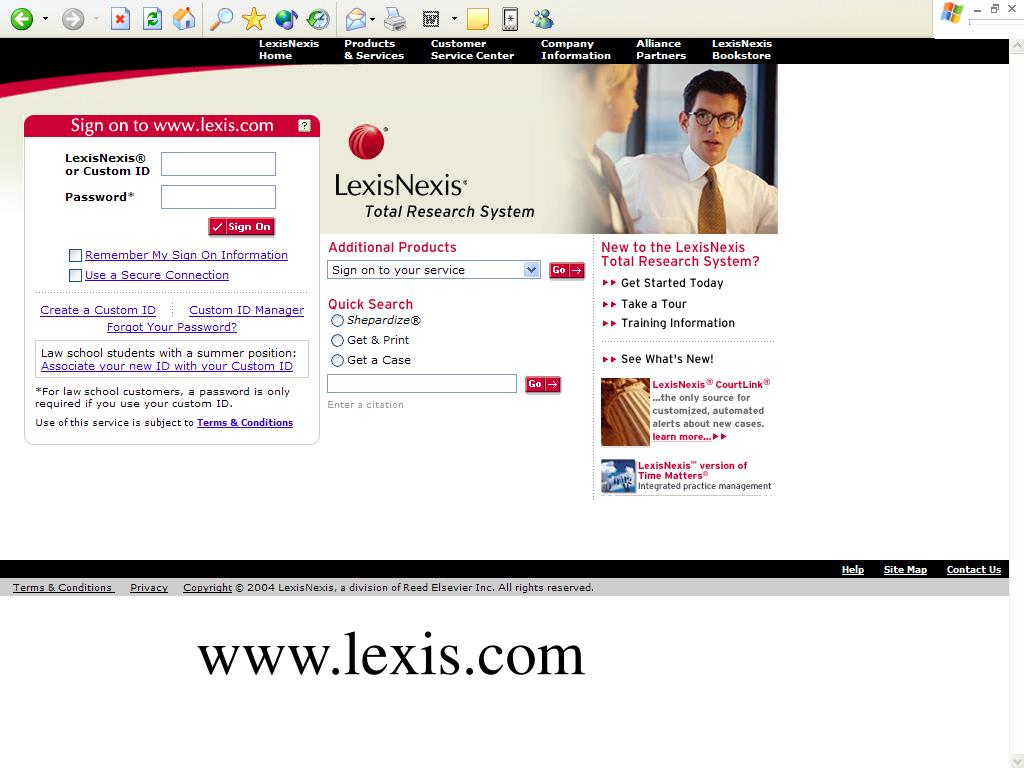Open Contact Us footer link
Image resolution: width=1024 pixels, height=768 pixels.
tap(974, 569)
